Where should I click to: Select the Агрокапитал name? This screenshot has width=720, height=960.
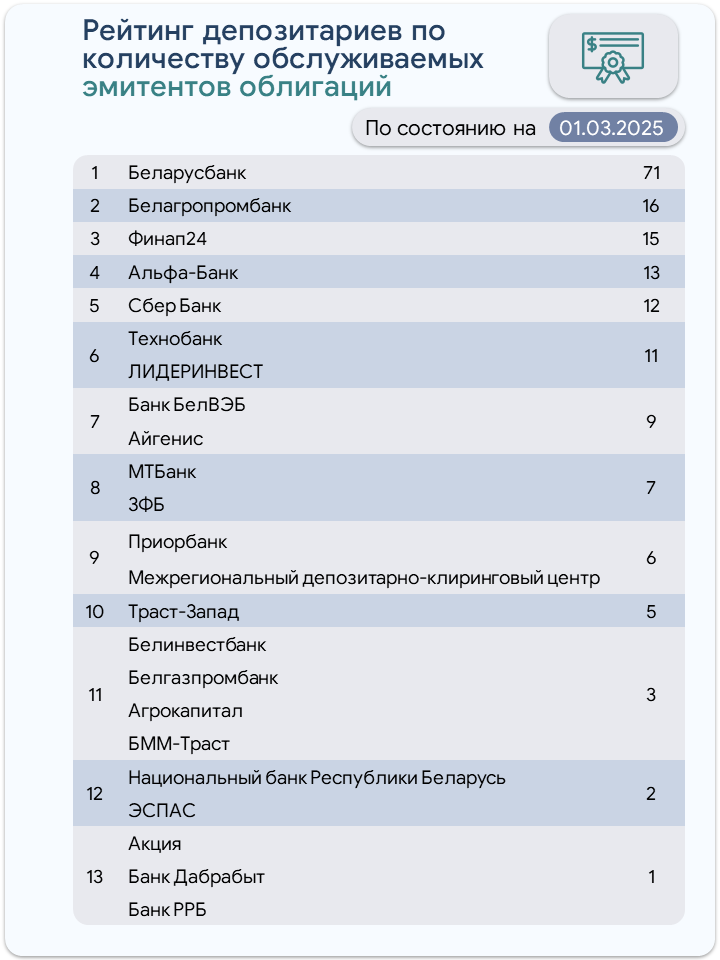(x=185, y=711)
